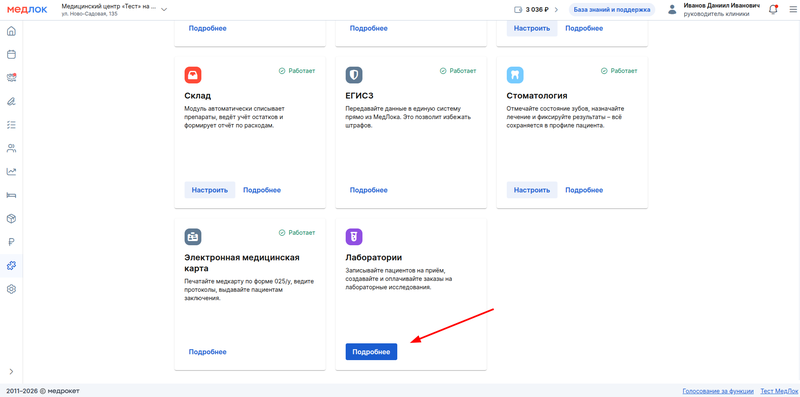Click Работает status on Стоматология card

[x=619, y=71]
